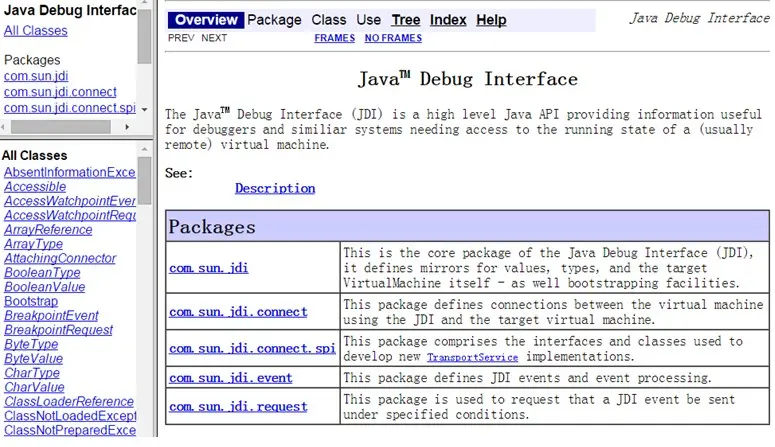Open the Tree navigation link
Viewport: 775px width, 447px height.
(x=406, y=20)
